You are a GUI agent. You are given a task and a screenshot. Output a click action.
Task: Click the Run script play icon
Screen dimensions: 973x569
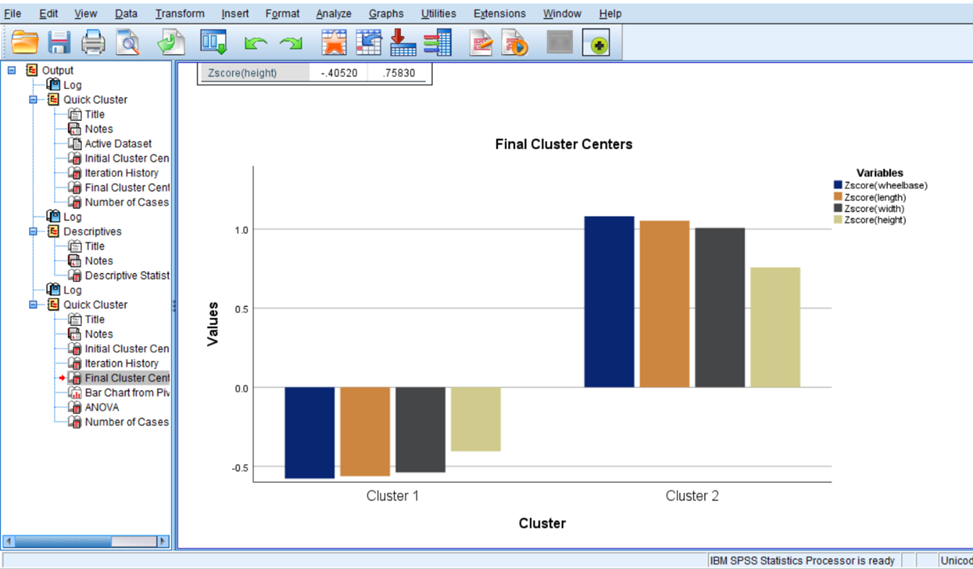[x=514, y=43]
